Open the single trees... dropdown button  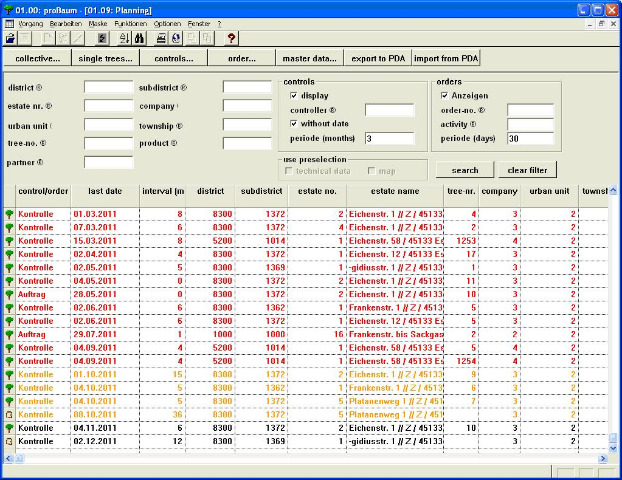pos(105,59)
